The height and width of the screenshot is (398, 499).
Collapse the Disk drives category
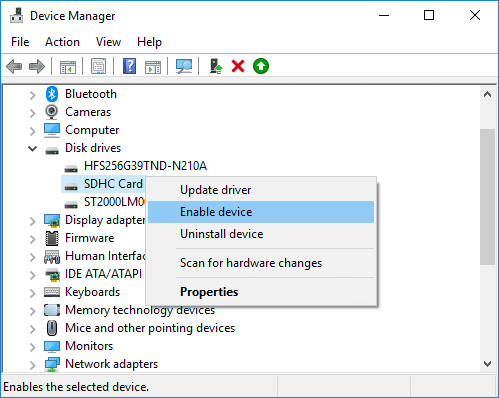(x=32, y=149)
